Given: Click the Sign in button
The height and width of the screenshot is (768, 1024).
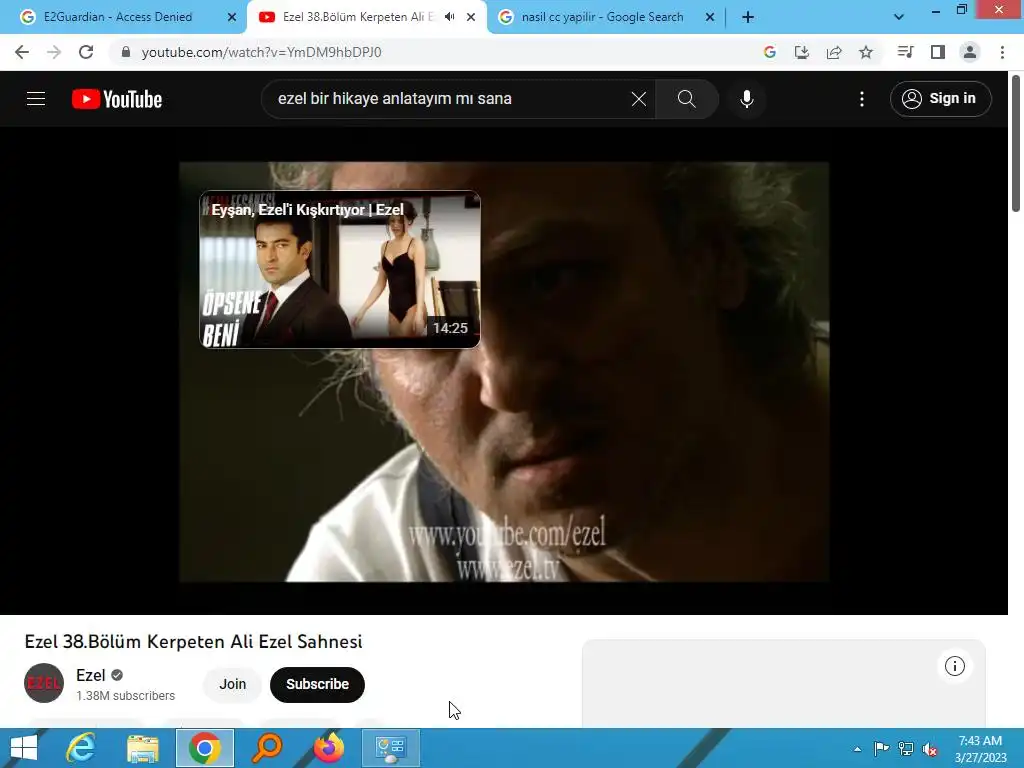Looking at the screenshot, I should pyautogui.click(x=940, y=99).
